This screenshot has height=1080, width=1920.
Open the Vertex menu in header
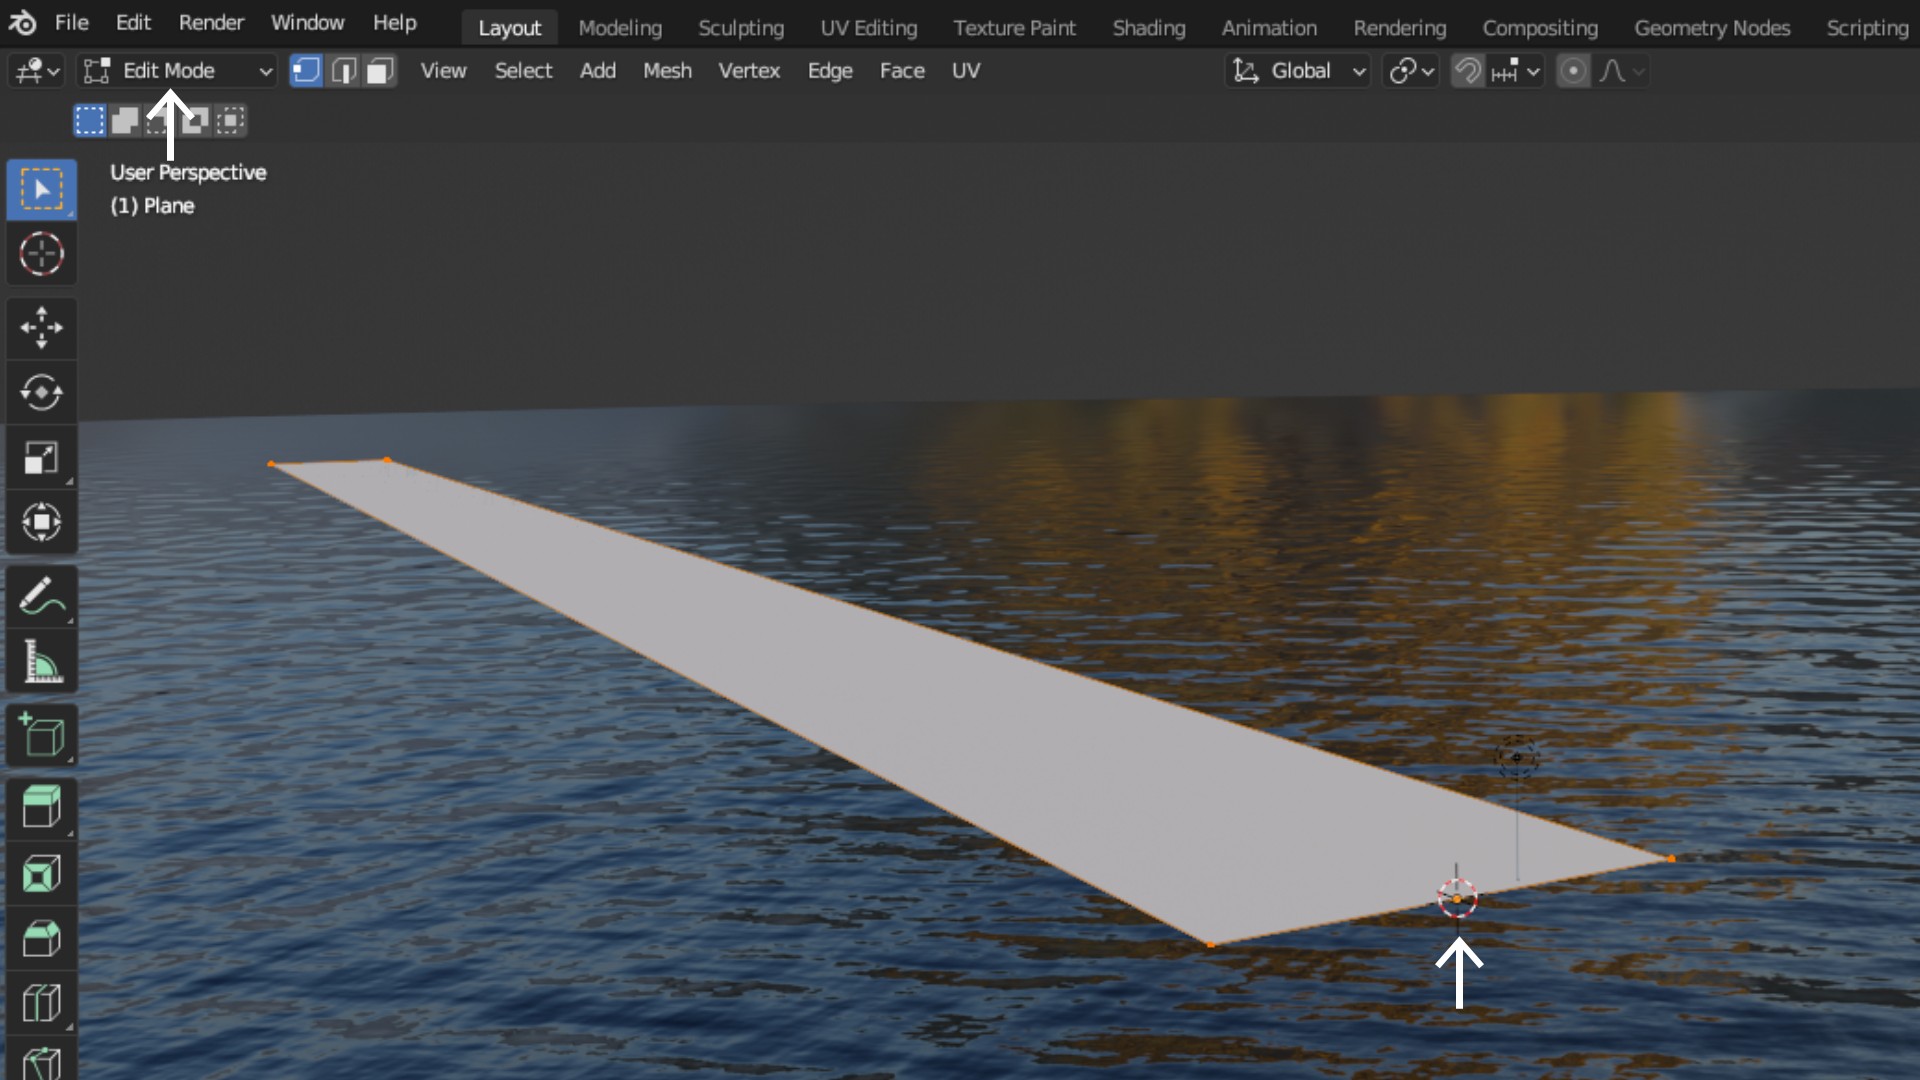748,71
